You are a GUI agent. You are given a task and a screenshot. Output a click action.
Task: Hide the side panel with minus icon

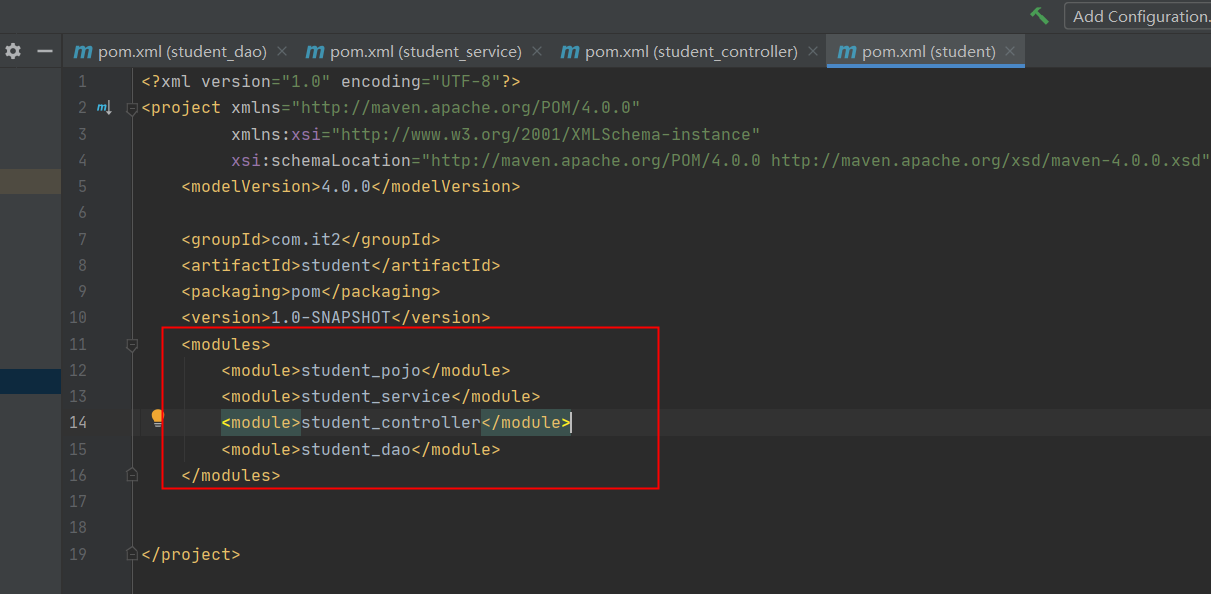pos(44,51)
